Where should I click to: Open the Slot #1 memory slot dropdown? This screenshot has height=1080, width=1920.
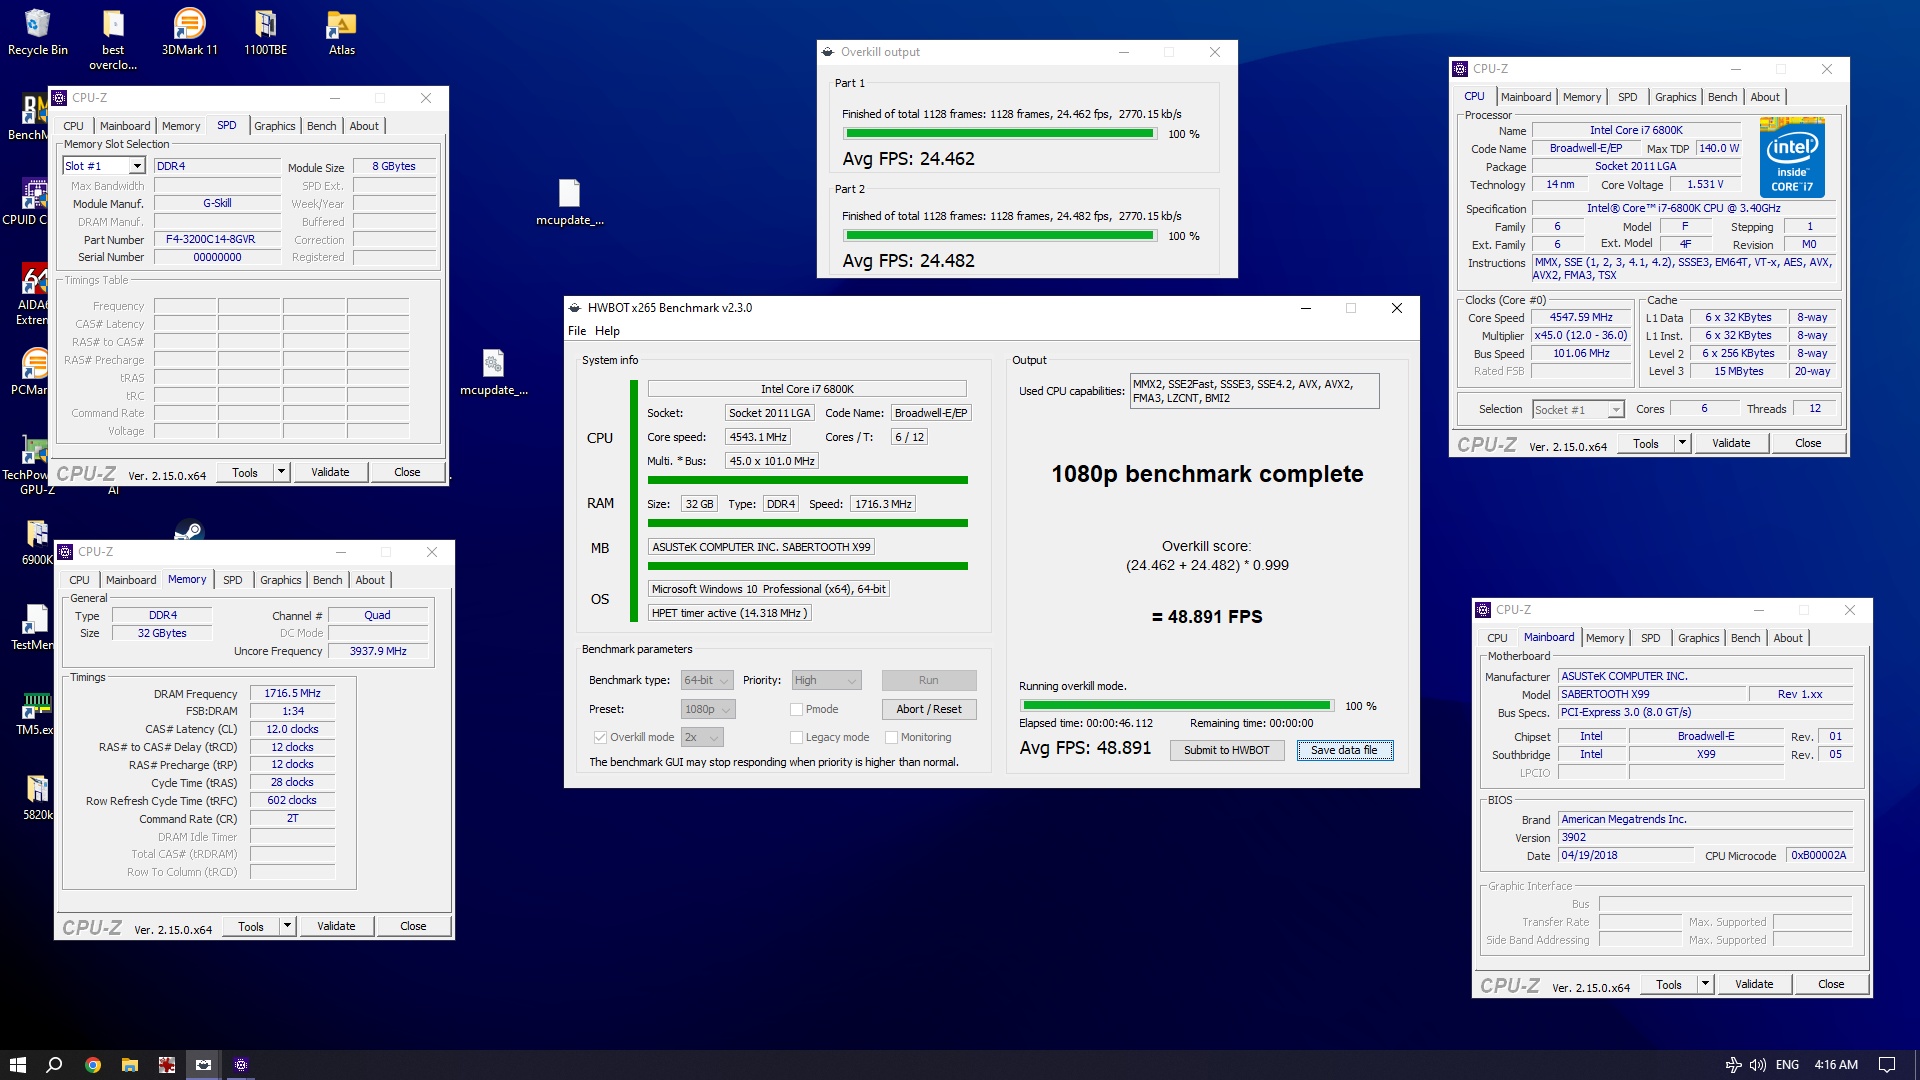pos(104,166)
